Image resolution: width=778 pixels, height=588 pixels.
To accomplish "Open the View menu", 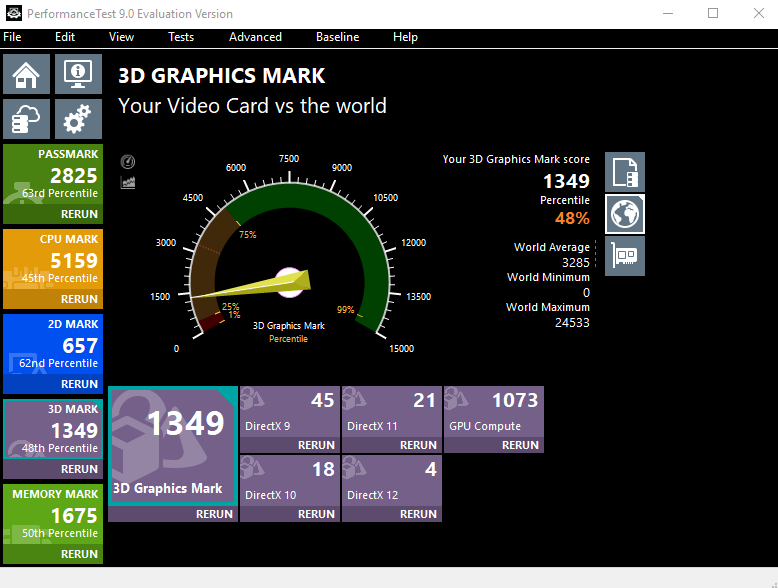I will (x=121, y=37).
